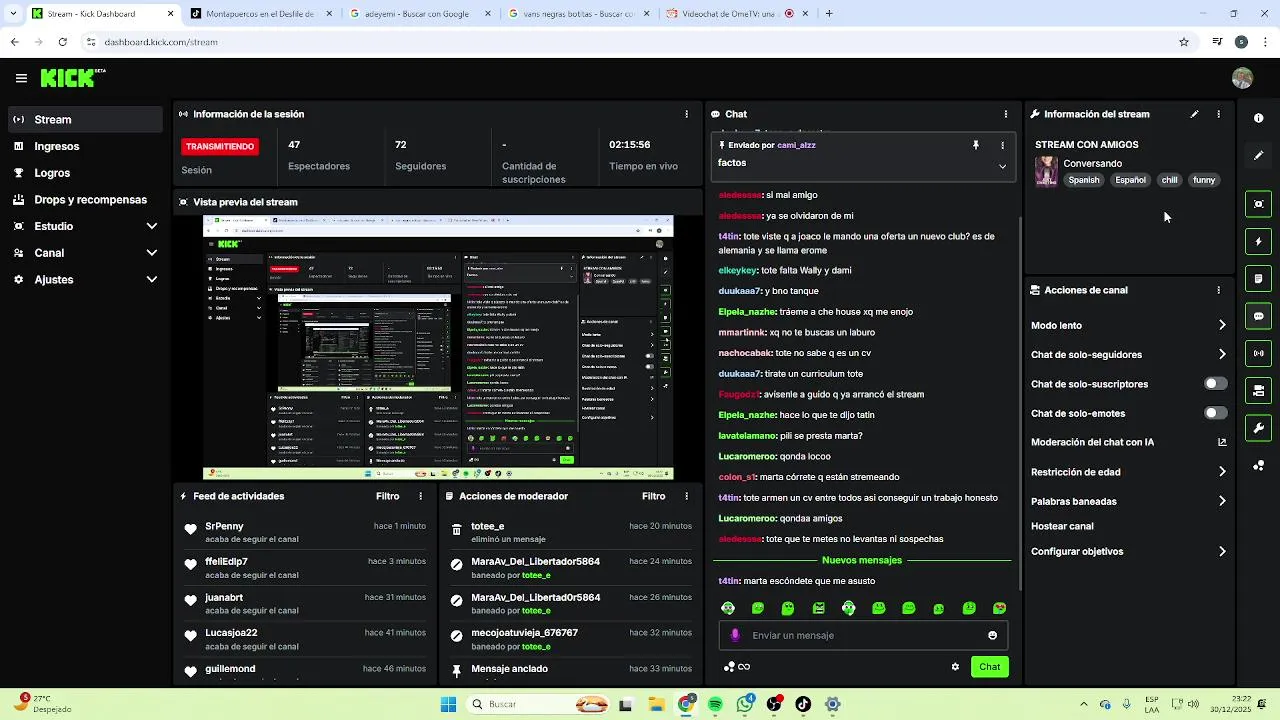Screen dimensions: 1280x720
Task: Open the Acciones de canal options menu
Action: tap(1218, 290)
